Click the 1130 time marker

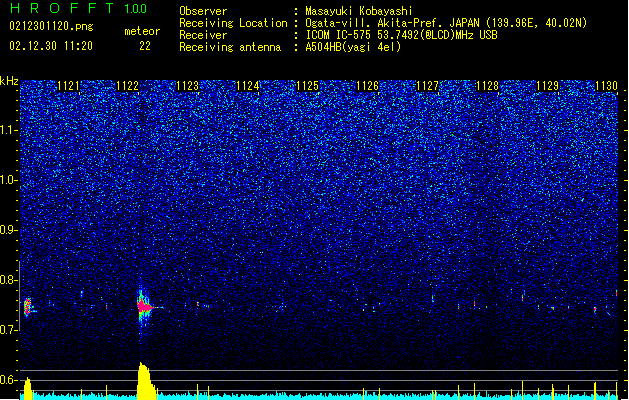pyautogui.click(x=607, y=86)
